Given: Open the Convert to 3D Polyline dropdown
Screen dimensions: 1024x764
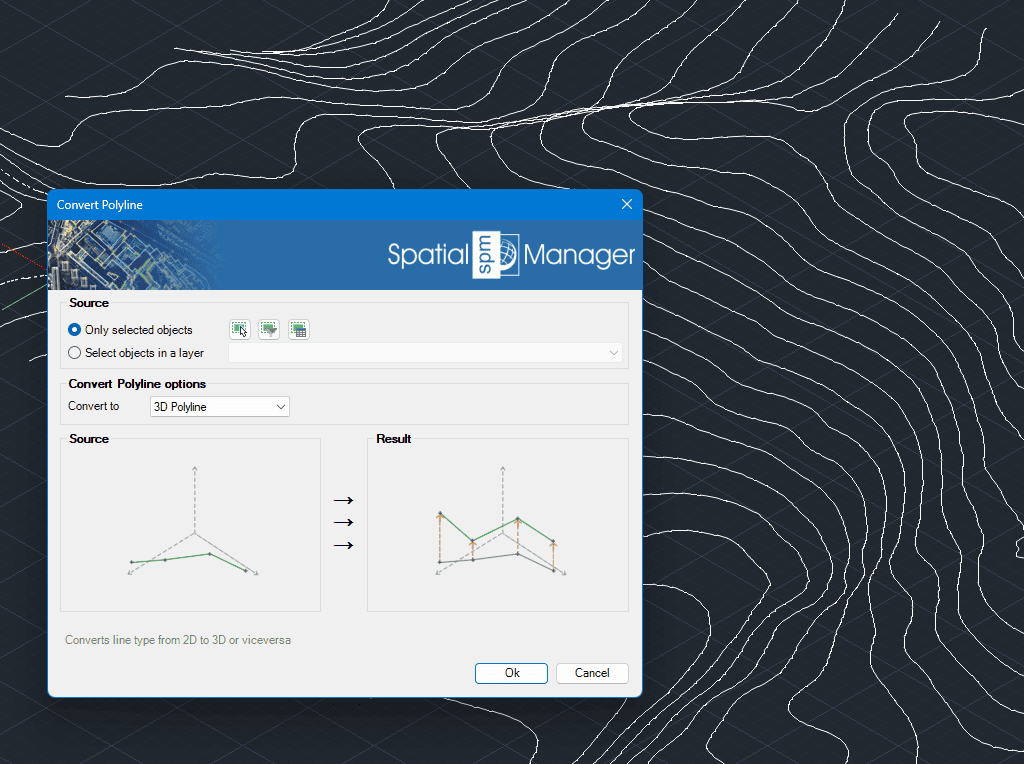Looking at the screenshot, I should tap(219, 407).
